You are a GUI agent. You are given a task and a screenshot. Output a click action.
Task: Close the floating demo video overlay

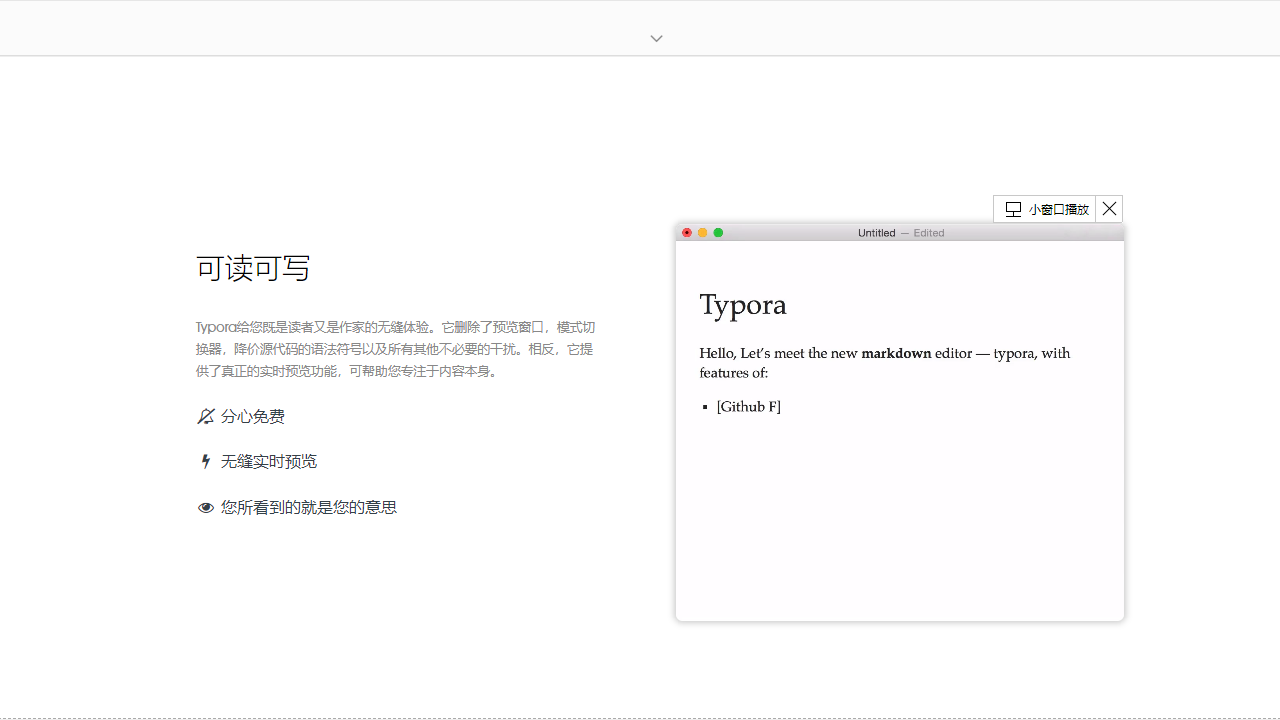pos(1109,209)
